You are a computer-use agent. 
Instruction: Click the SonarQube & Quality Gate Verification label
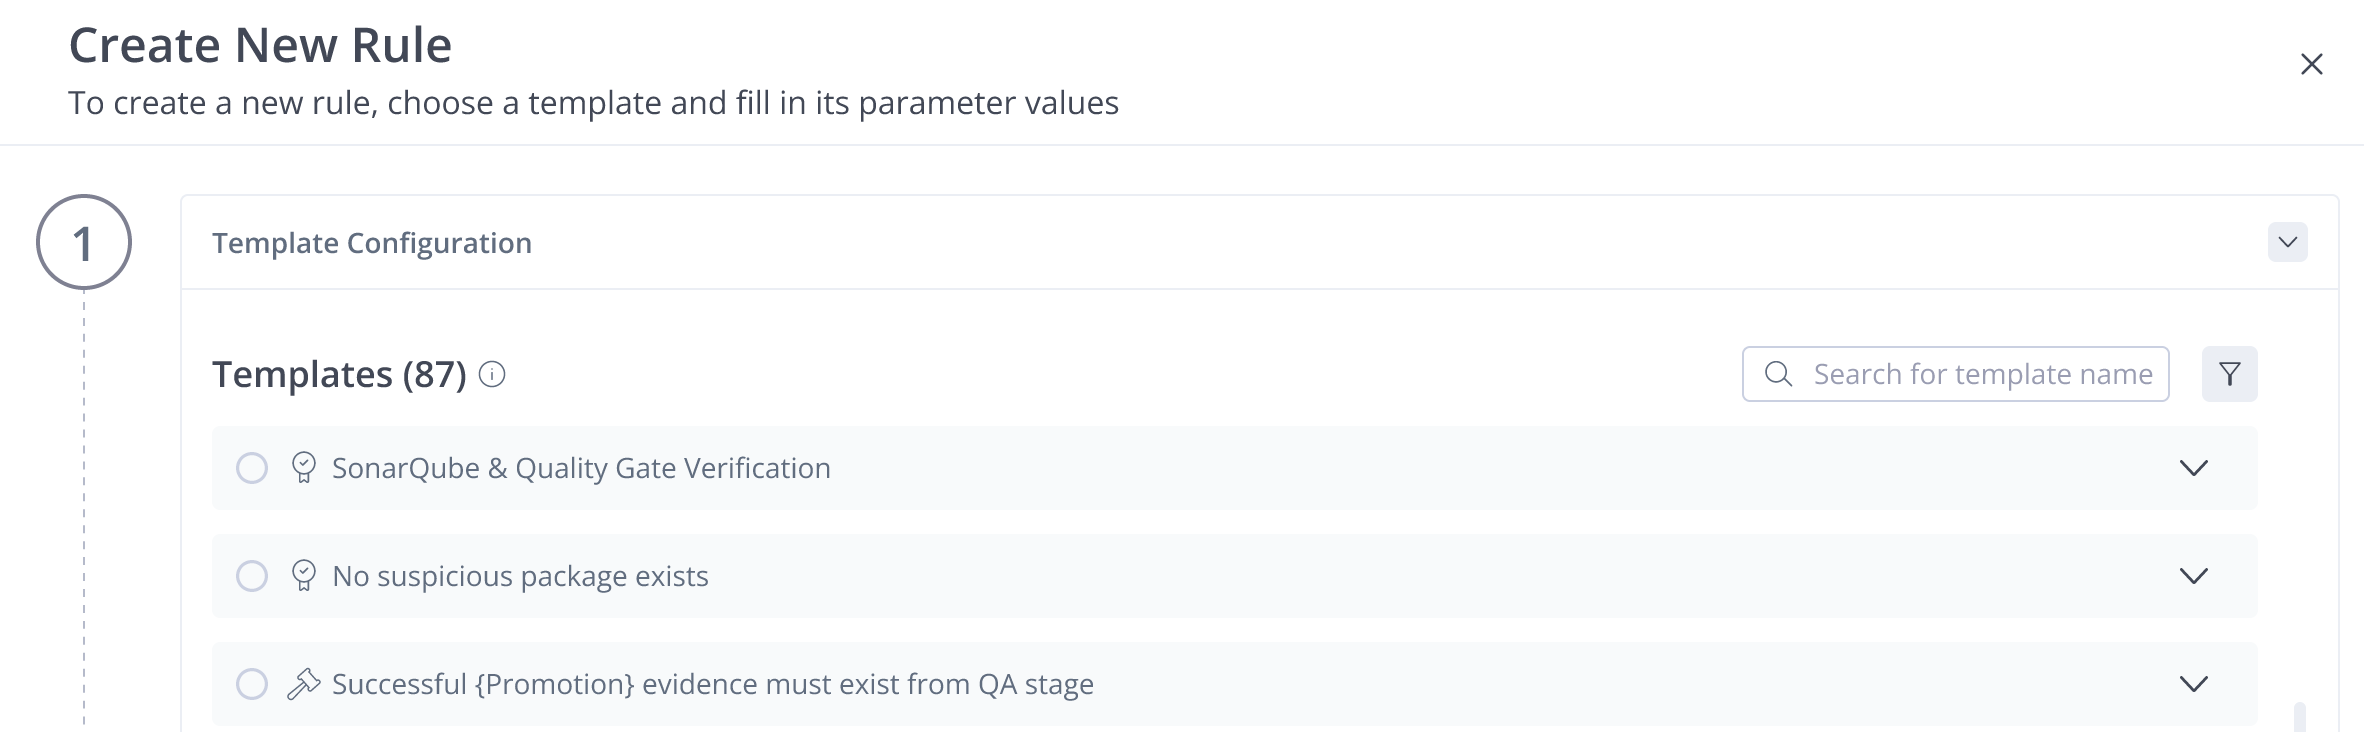tap(581, 468)
